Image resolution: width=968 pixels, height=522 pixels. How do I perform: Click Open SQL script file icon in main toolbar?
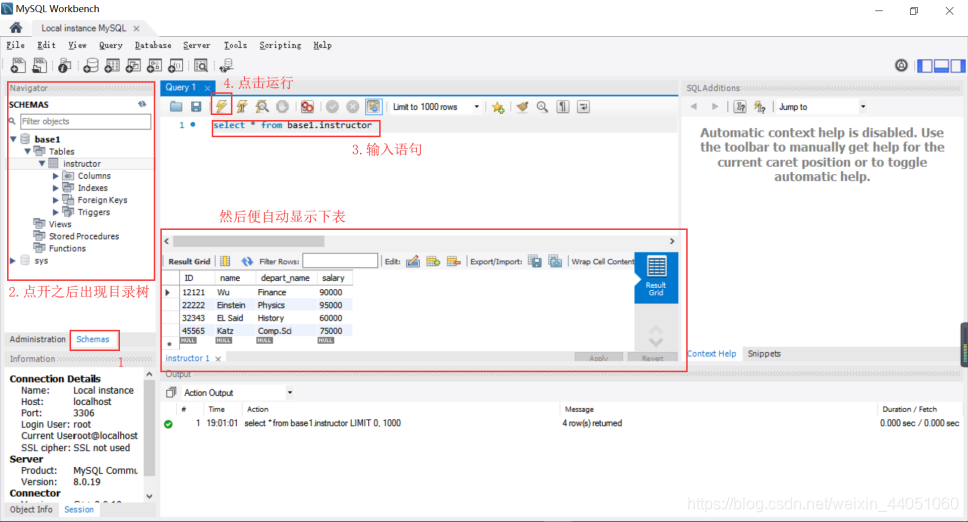click(40, 65)
